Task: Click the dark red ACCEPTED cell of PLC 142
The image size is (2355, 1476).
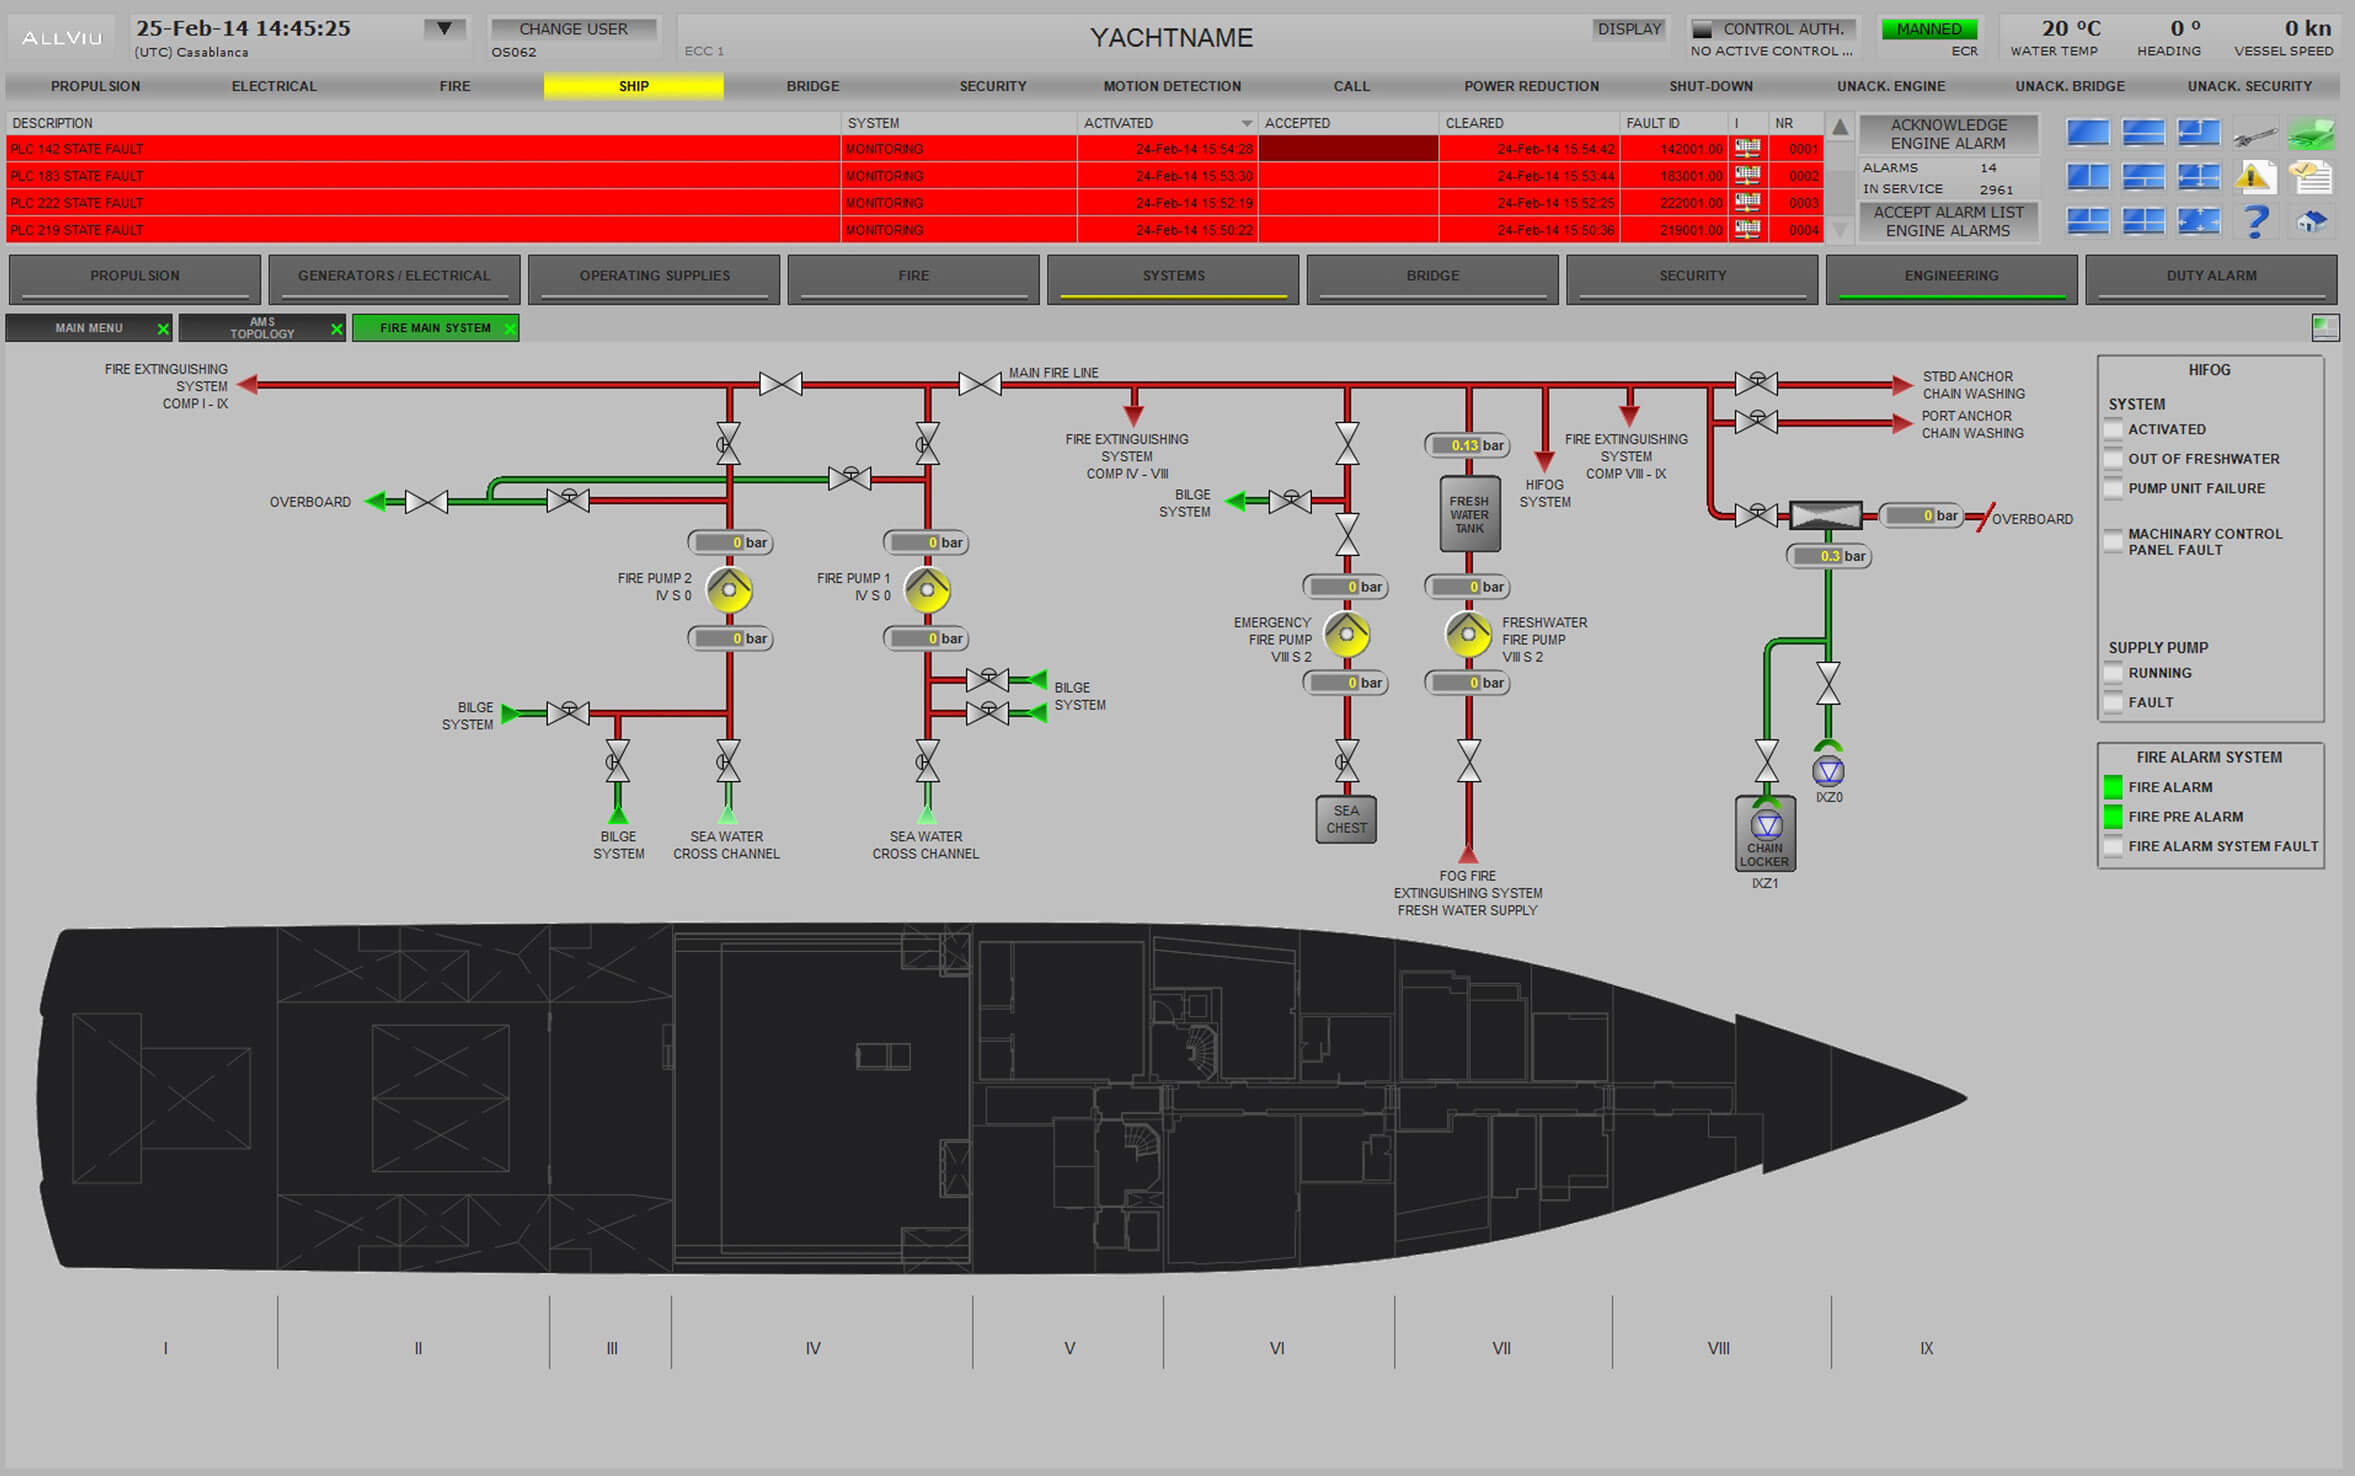Action: (x=1347, y=149)
